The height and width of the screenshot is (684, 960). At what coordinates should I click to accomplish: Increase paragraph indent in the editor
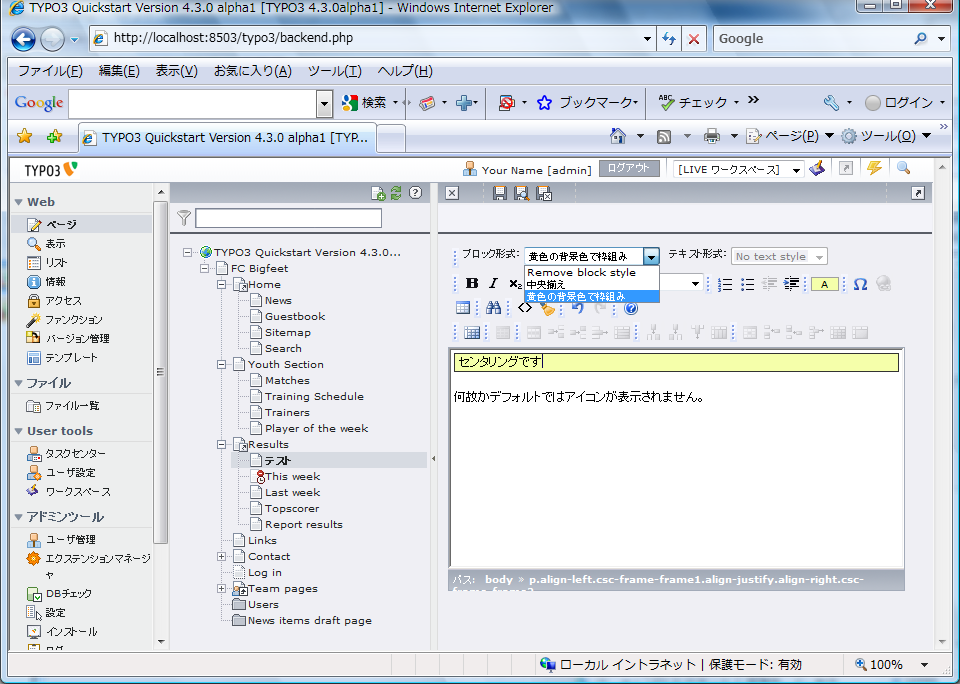click(791, 284)
